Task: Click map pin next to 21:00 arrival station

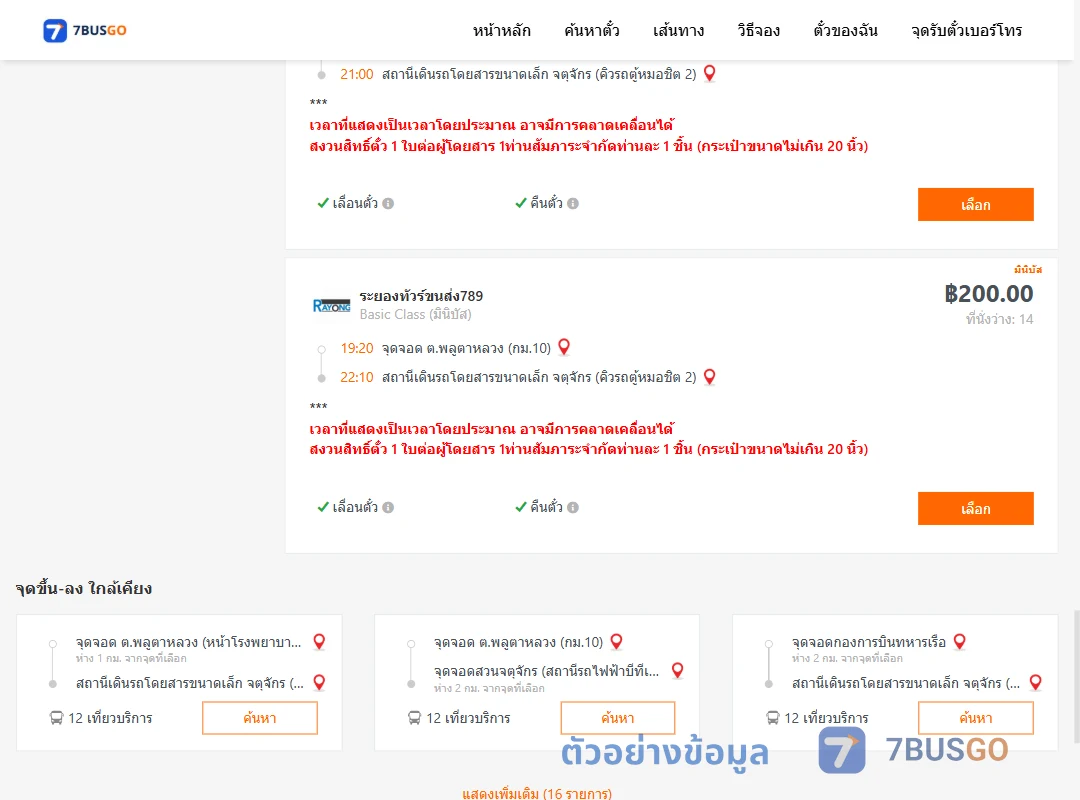Action: pos(709,73)
